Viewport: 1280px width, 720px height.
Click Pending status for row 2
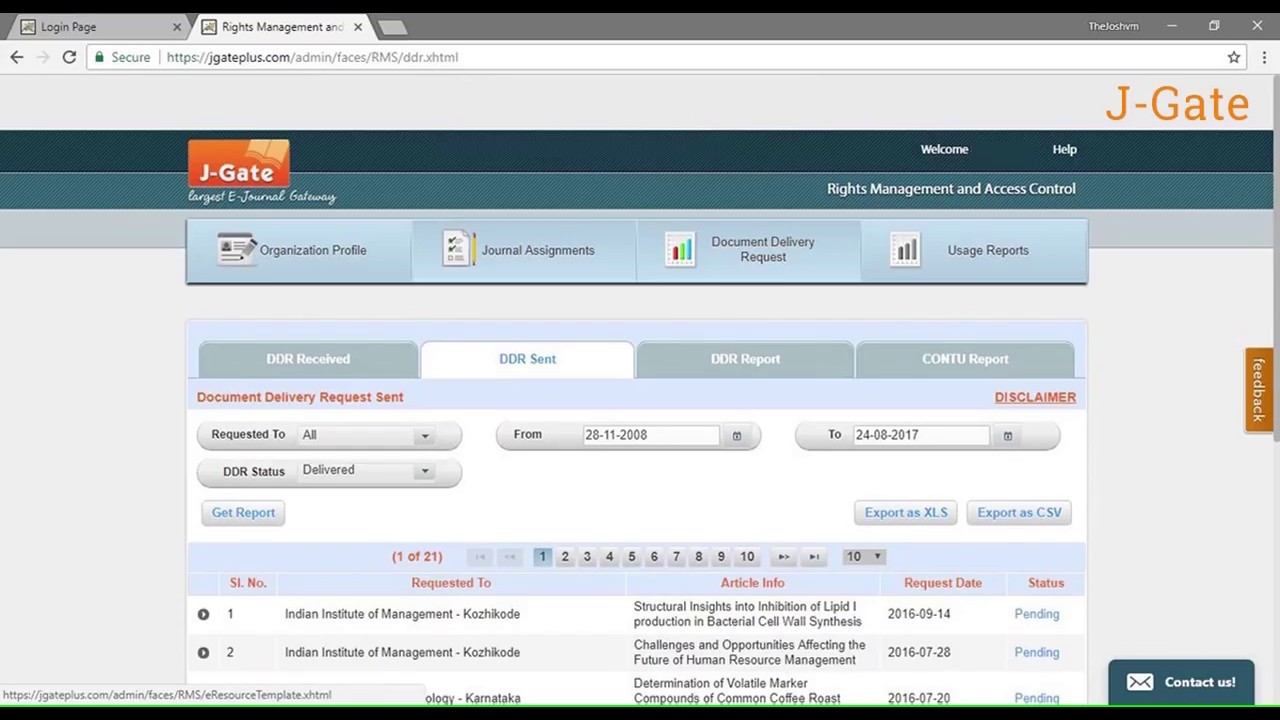(1036, 653)
